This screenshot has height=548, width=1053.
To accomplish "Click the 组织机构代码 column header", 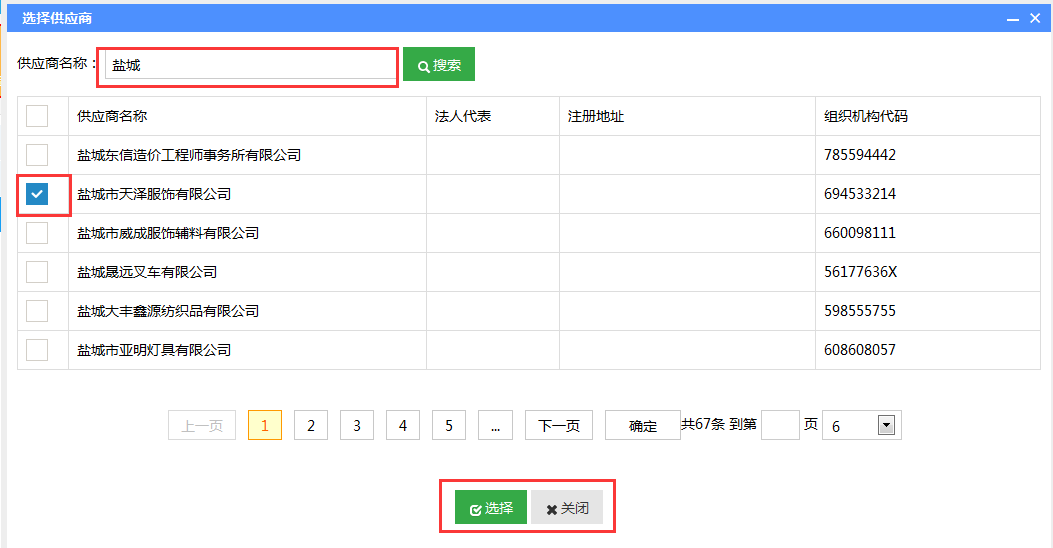I will 866,116.
